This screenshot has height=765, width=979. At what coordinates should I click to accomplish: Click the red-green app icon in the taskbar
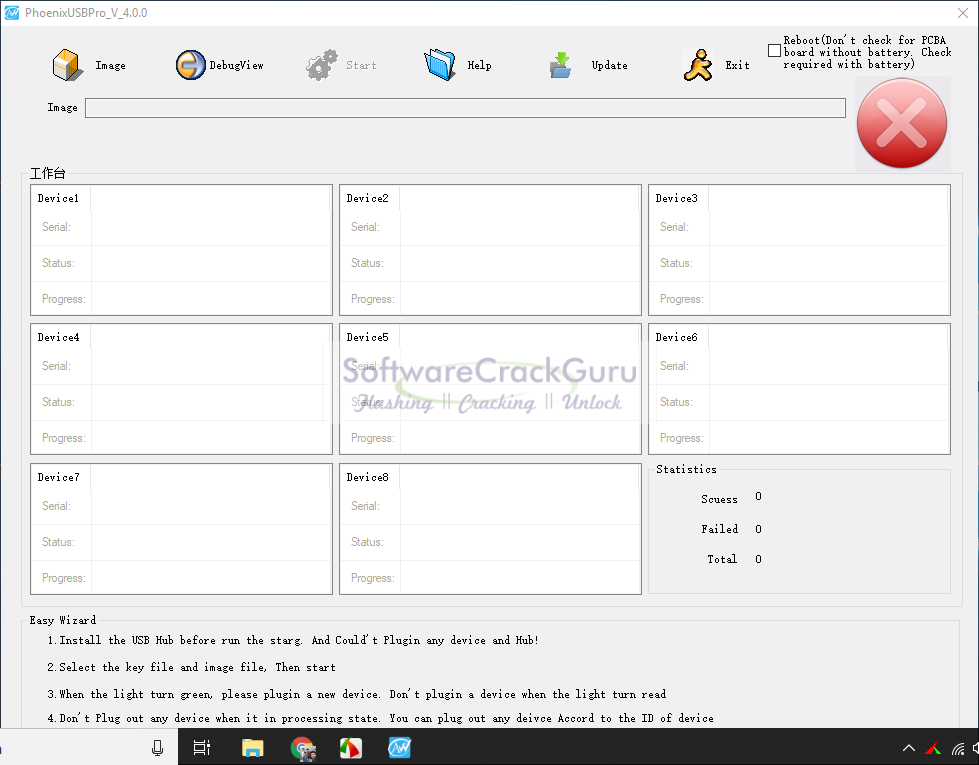pyautogui.click(x=351, y=748)
